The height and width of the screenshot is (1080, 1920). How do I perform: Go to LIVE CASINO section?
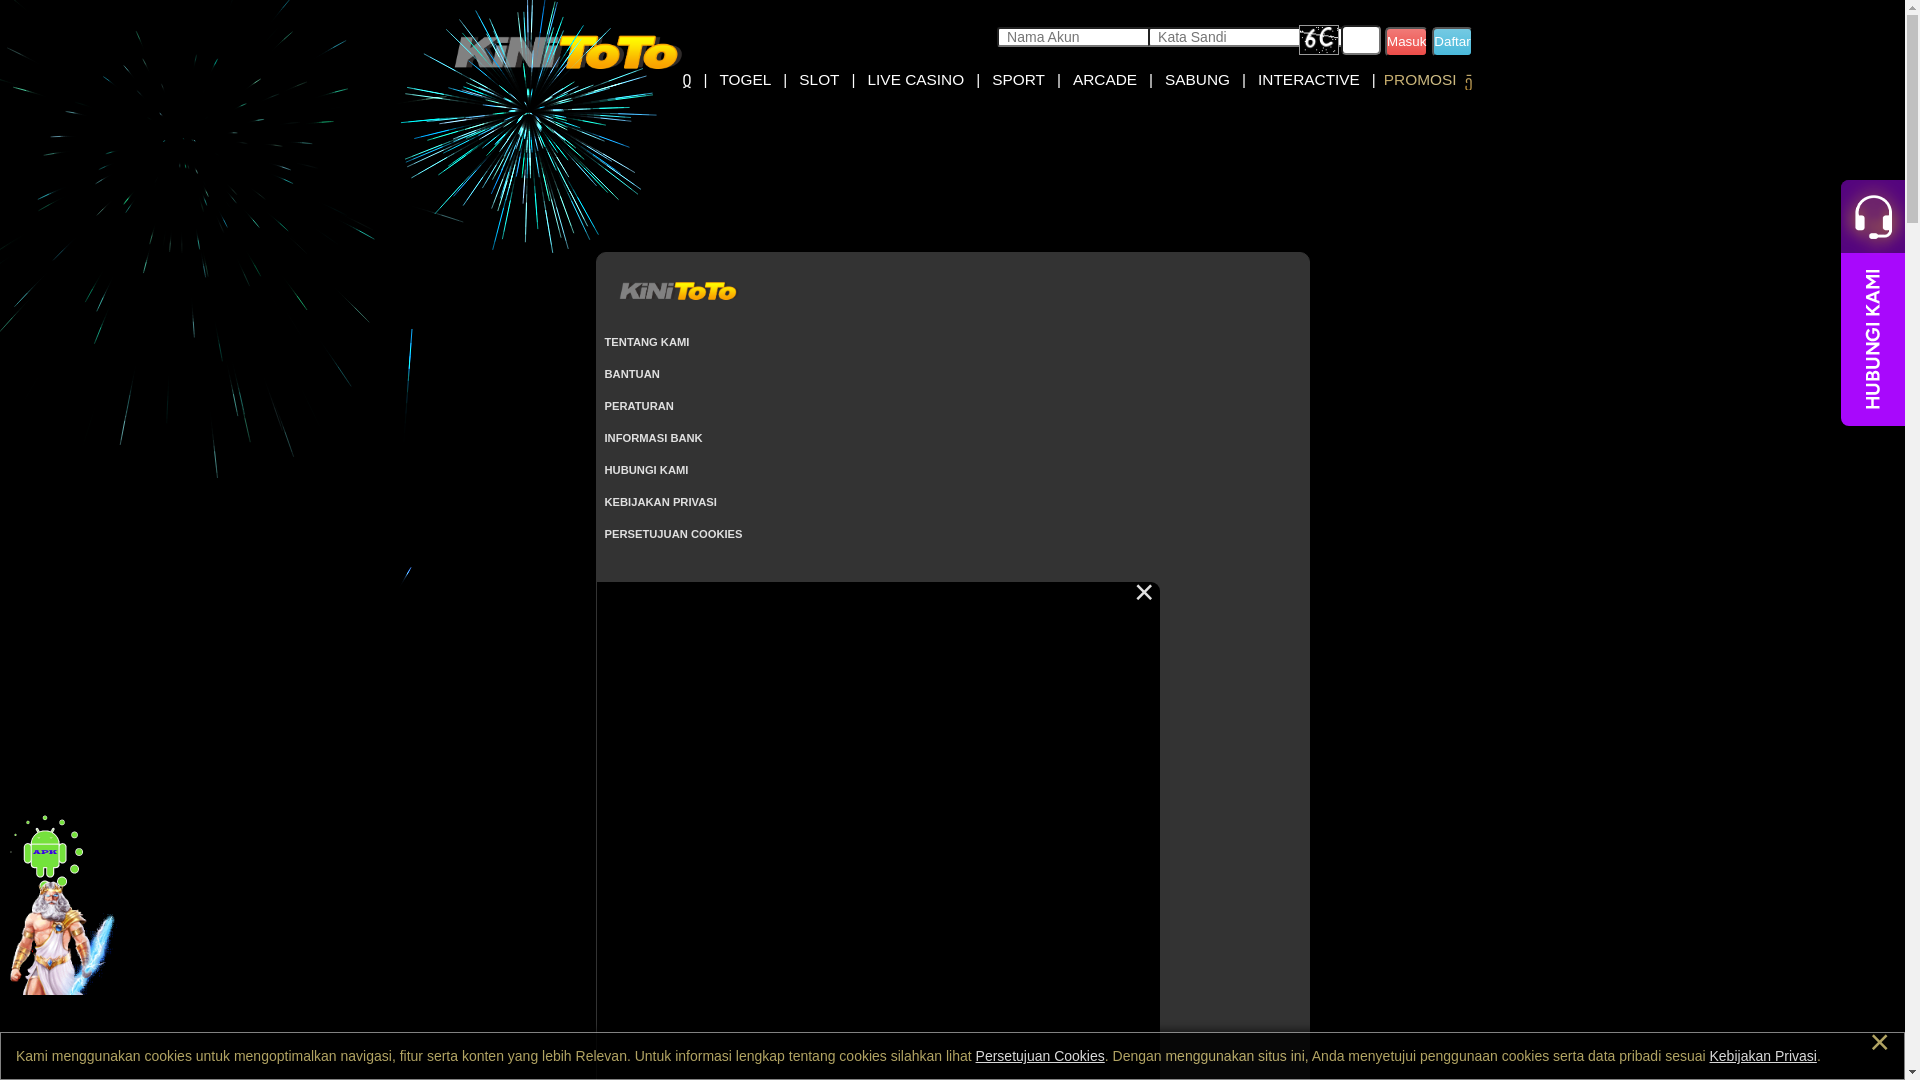(915, 80)
